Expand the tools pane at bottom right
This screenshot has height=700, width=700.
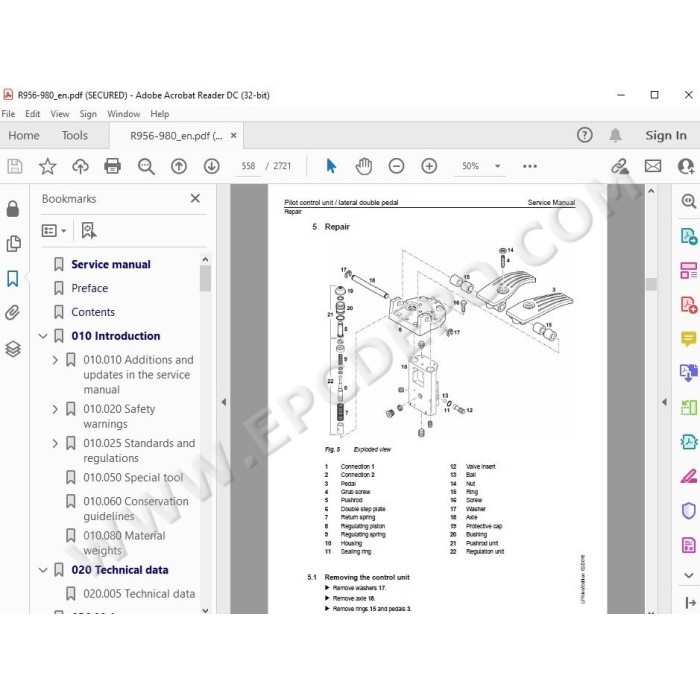point(690,603)
